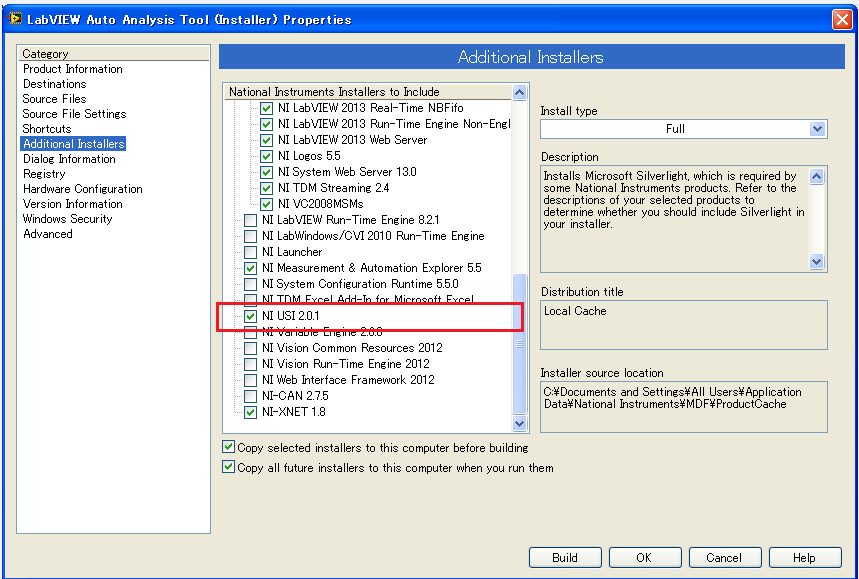The width and height of the screenshot is (859, 579).
Task: Uncheck NI Logos 5.5 checkbox
Action: pos(266,156)
